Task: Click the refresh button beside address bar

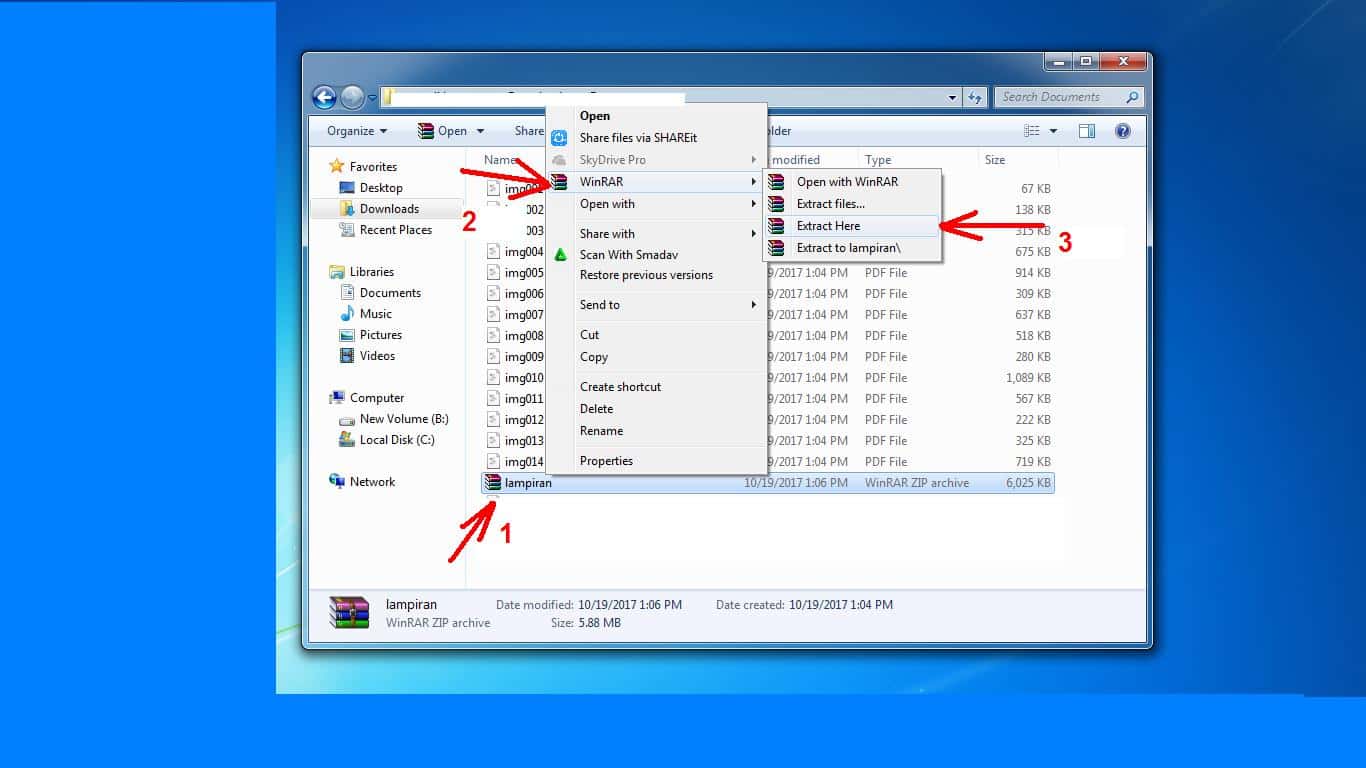Action: 975,97
